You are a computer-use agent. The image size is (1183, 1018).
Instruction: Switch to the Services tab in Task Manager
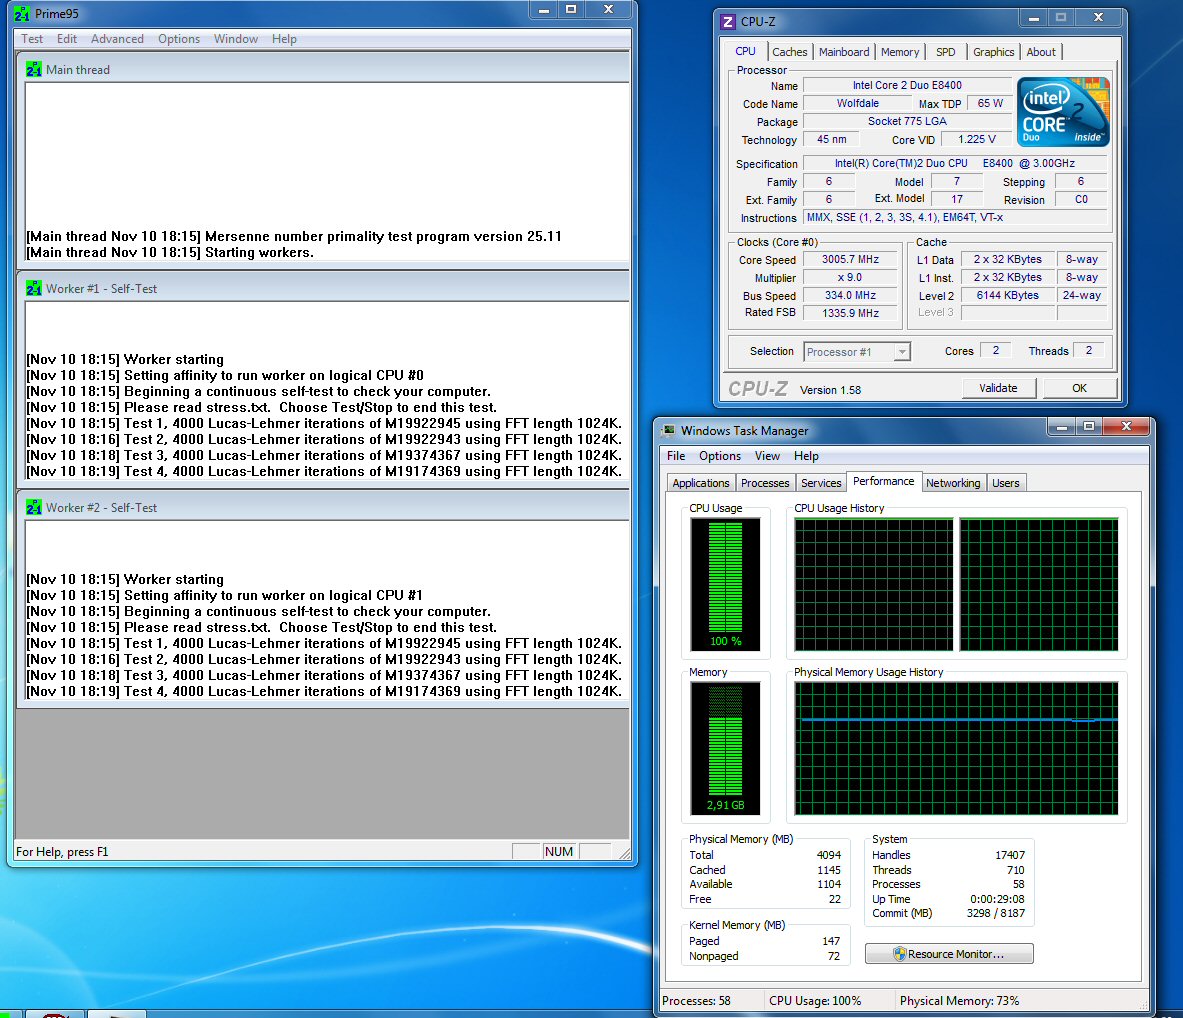[x=821, y=483]
